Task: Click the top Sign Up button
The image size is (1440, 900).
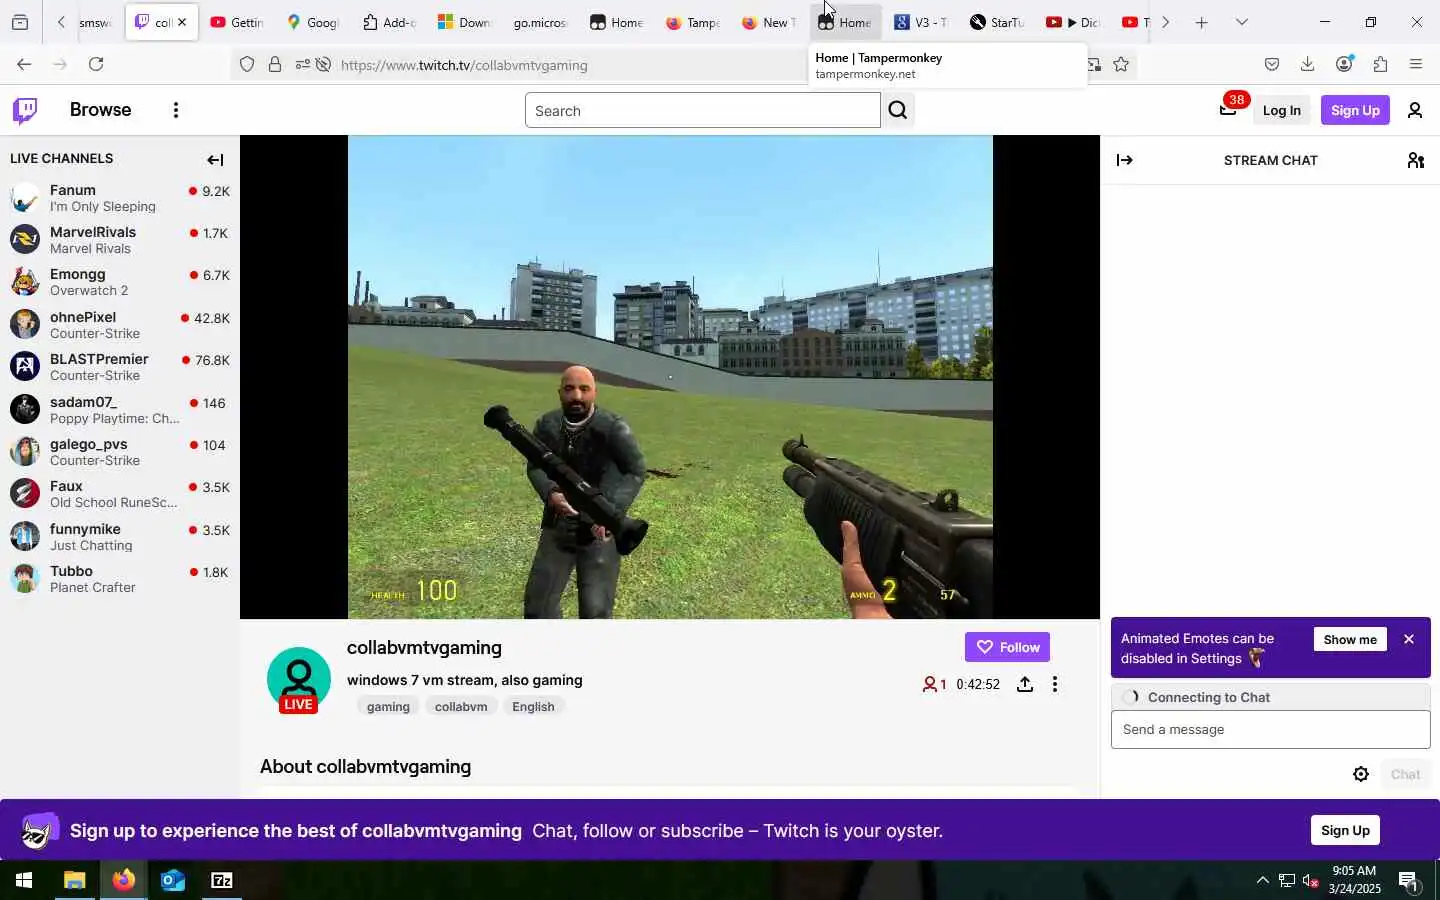Action: pyautogui.click(x=1355, y=110)
